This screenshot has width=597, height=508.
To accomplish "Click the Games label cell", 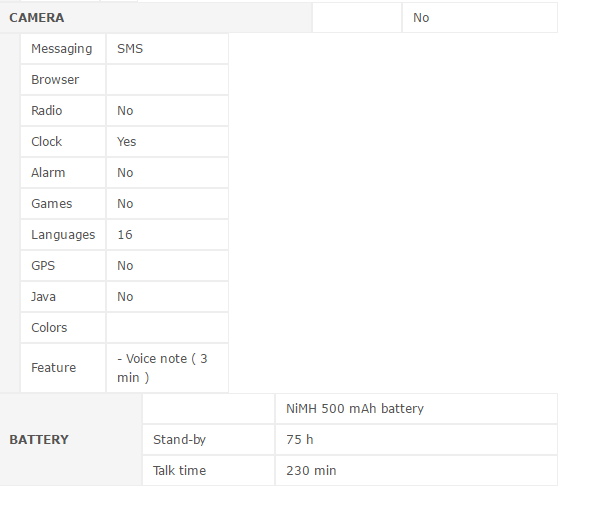I will [63, 204].
